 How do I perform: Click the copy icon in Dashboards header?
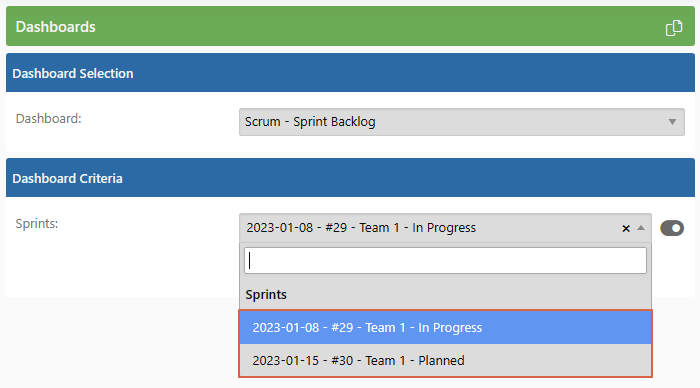[x=674, y=28]
